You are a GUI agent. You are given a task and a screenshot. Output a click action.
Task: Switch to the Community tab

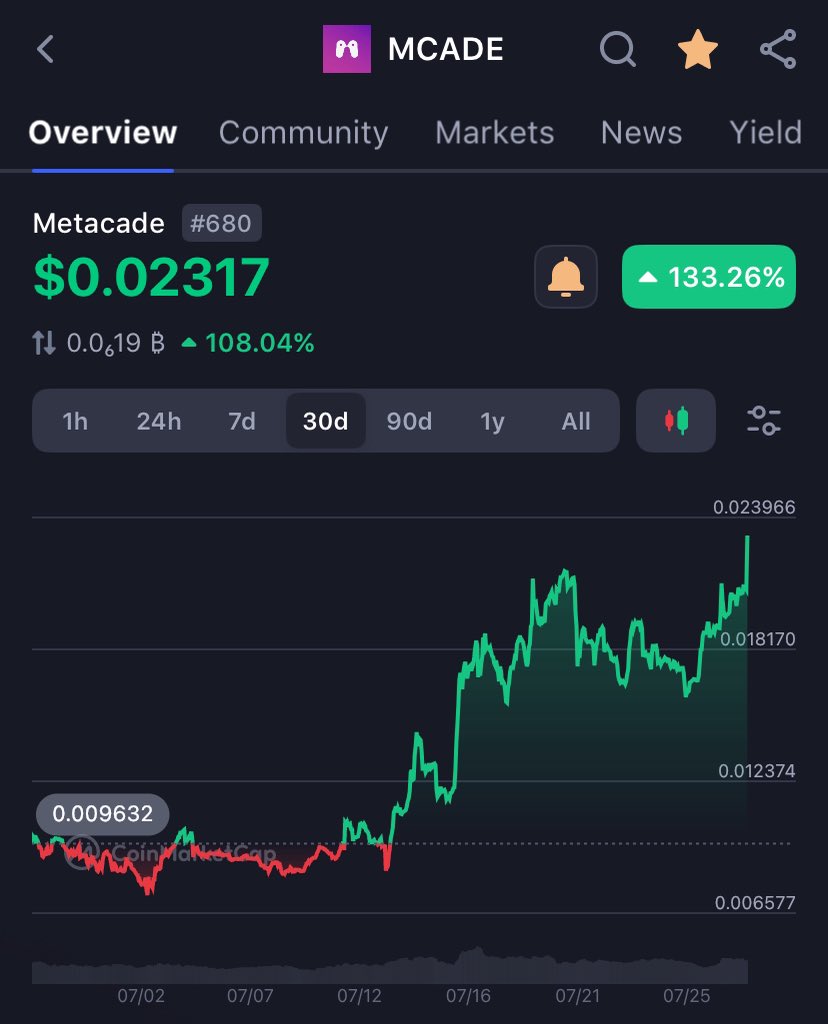pos(303,133)
